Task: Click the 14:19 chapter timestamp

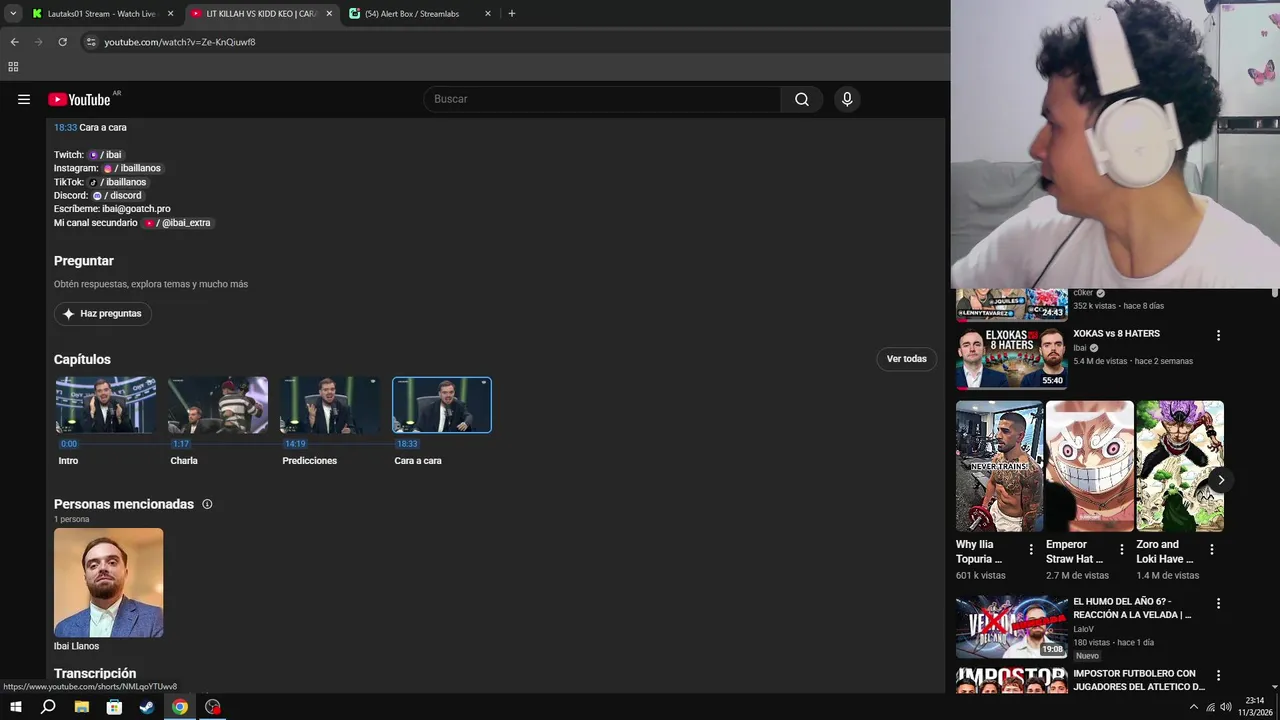Action: [x=295, y=444]
